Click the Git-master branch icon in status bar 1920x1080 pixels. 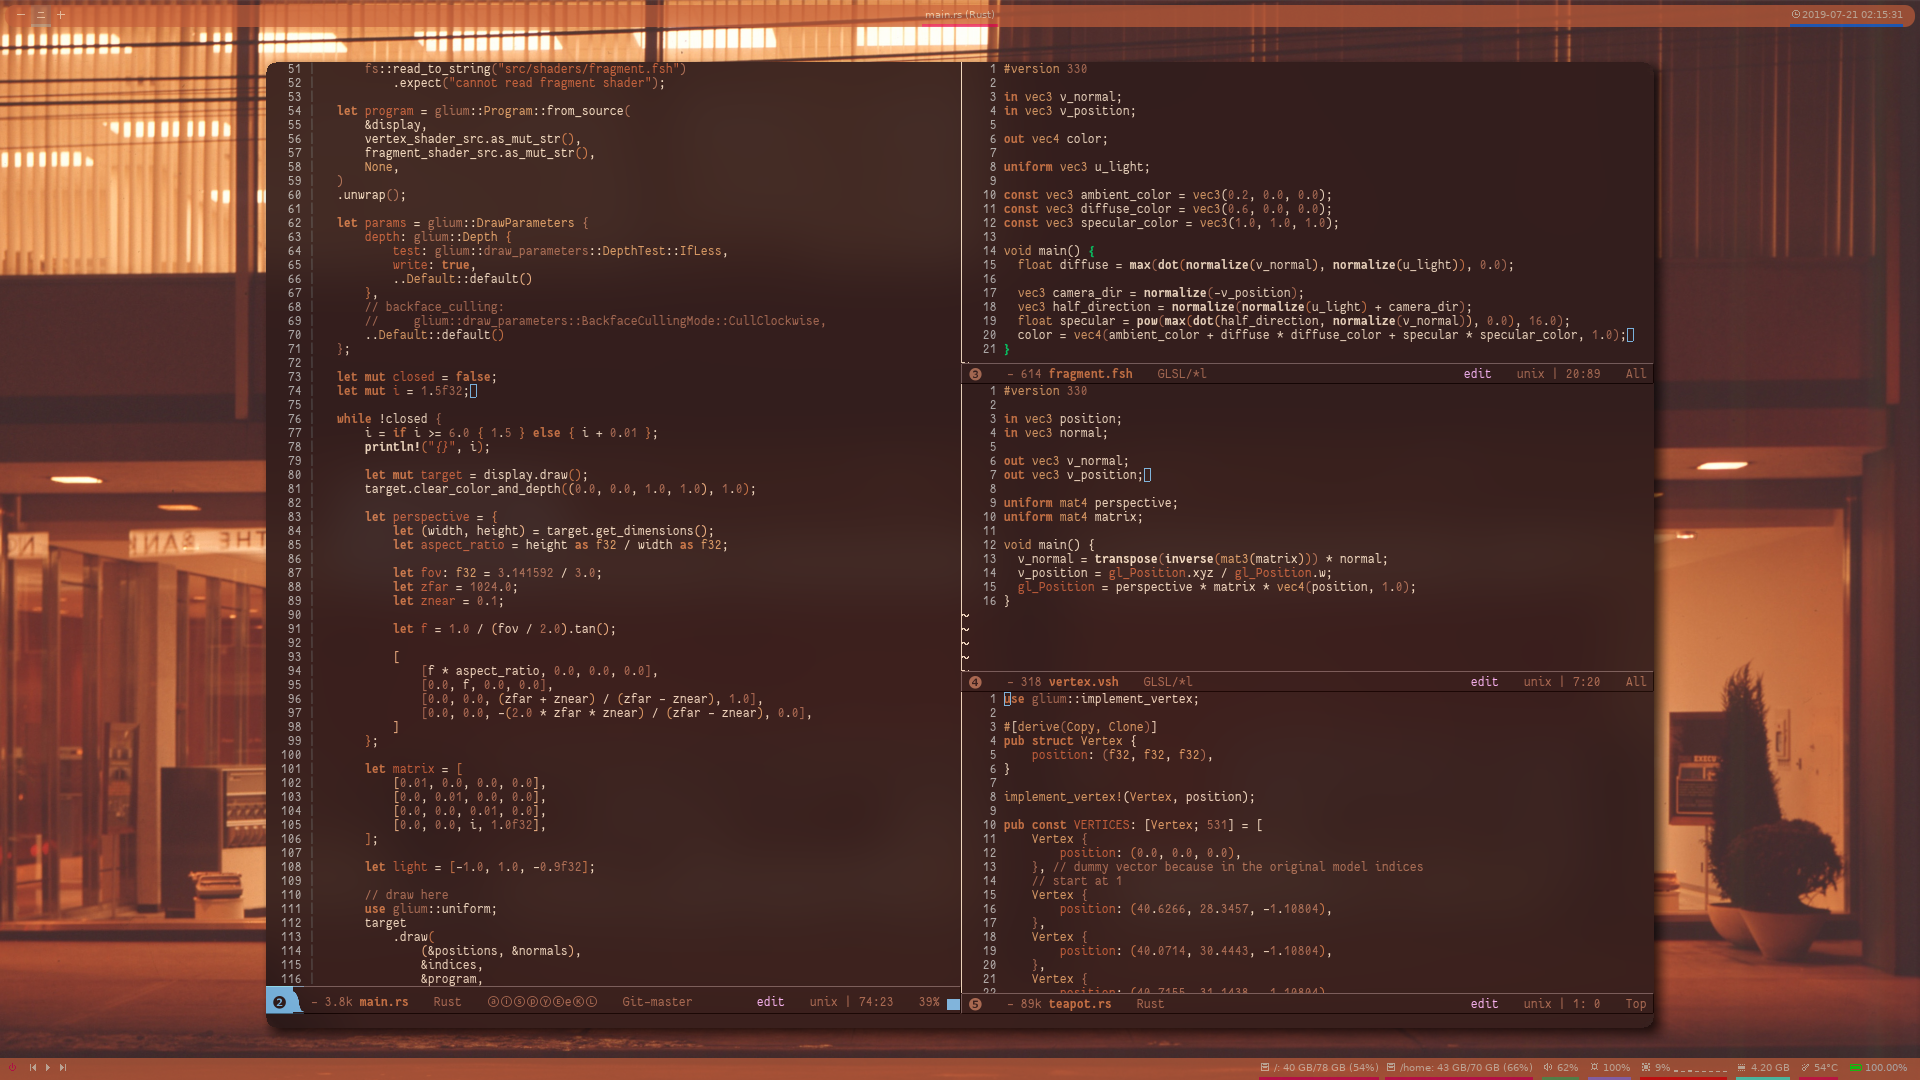click(x=659, y=1002)
